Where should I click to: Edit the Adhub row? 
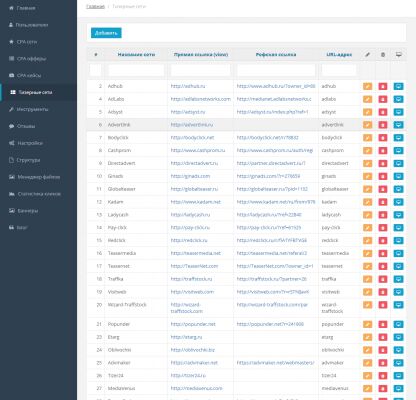367,86
